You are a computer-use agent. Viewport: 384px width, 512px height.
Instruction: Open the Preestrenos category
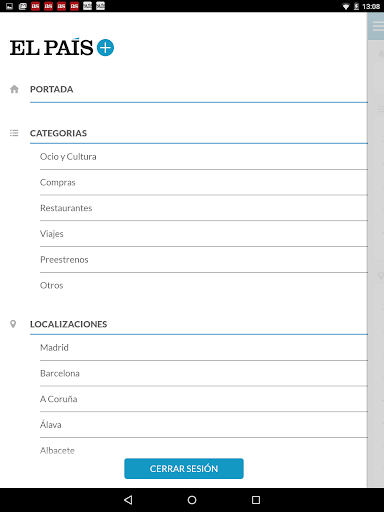click(x=204, y=260)
